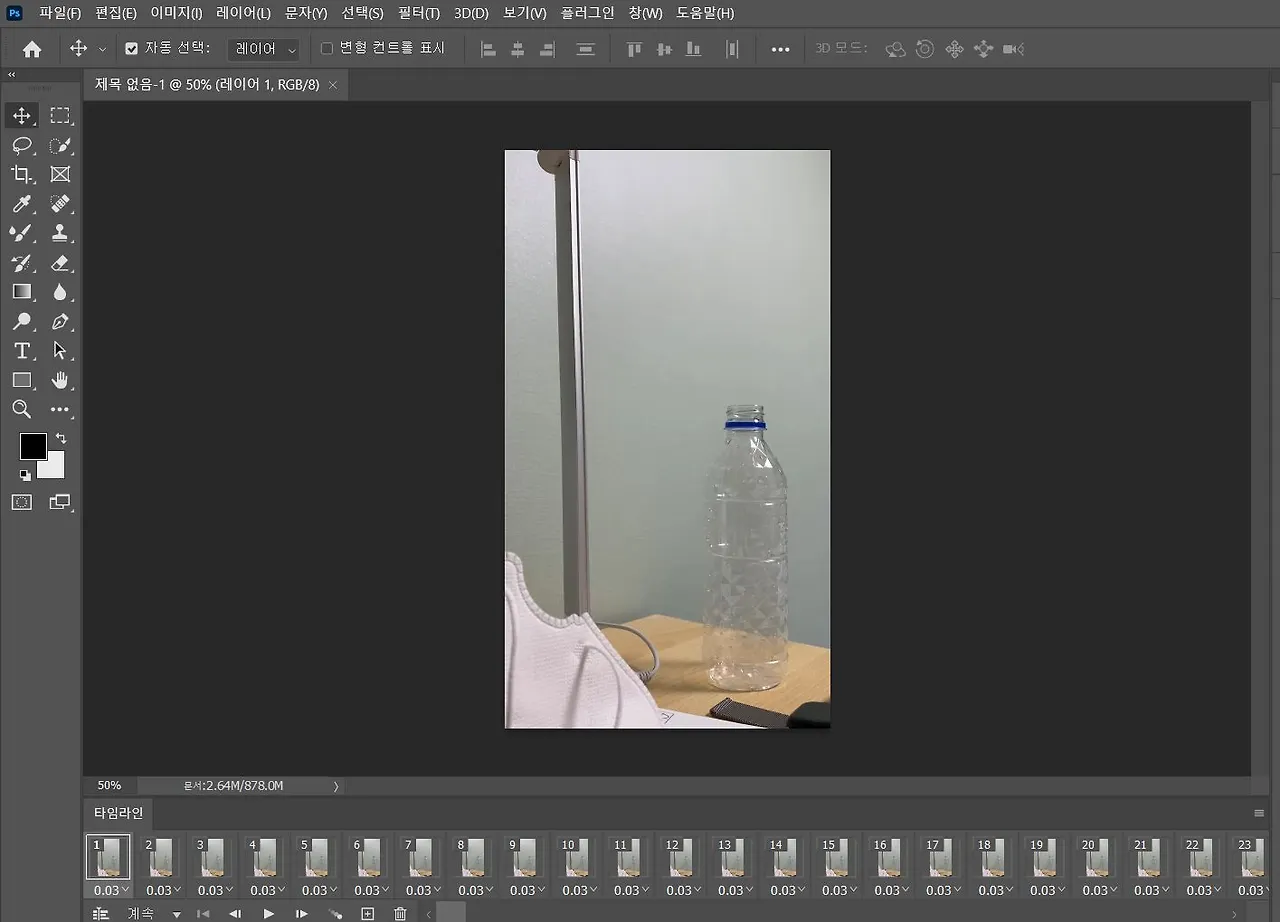
Task: Select the Rectangle shape tool
Action: (x=21, y=380)
